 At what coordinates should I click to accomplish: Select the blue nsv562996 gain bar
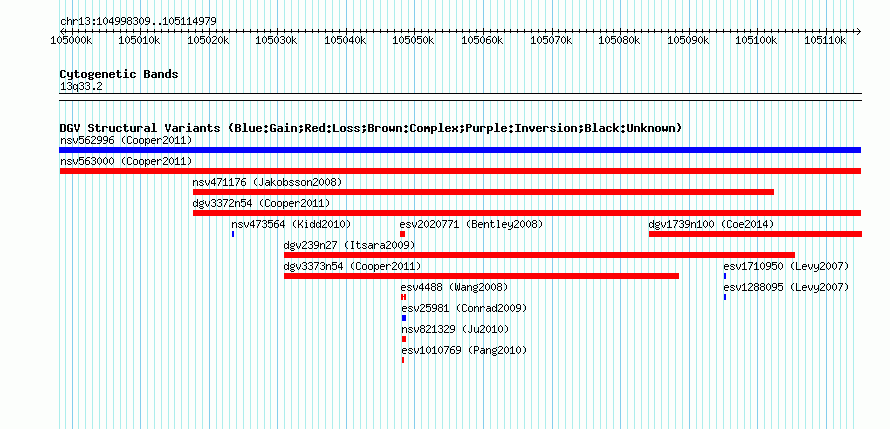coord(460,150)
